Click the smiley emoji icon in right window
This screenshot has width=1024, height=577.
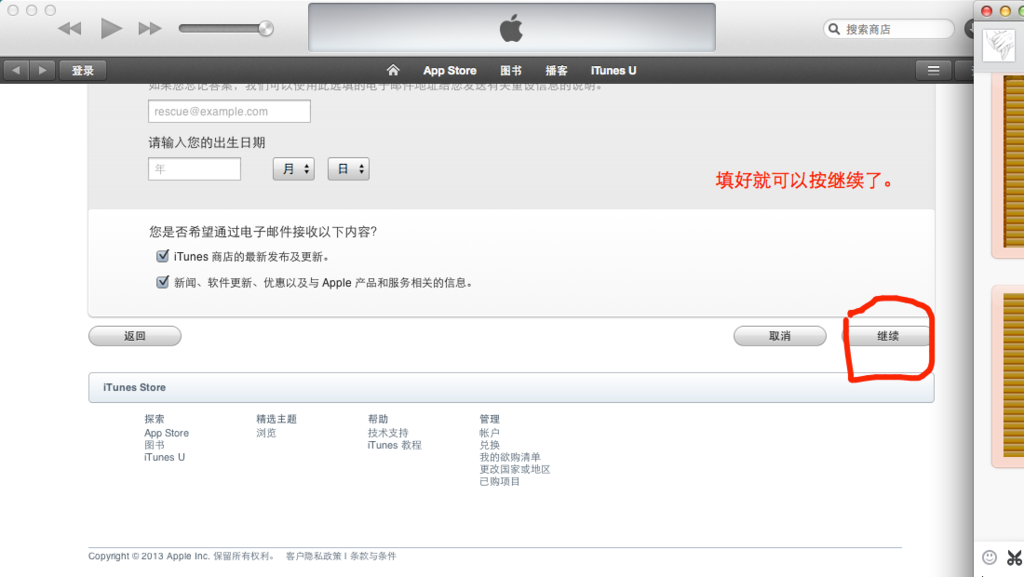tap(989, 557)
